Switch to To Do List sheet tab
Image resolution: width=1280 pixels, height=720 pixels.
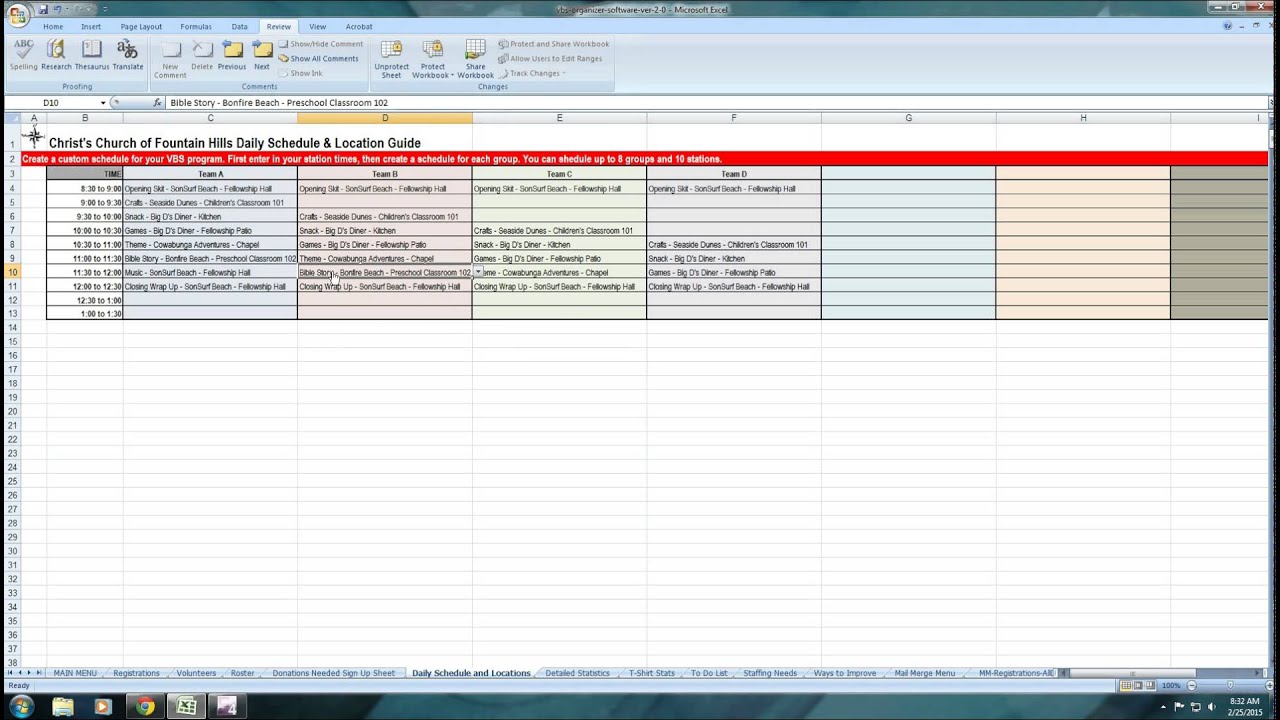click(x=709, y=673)
